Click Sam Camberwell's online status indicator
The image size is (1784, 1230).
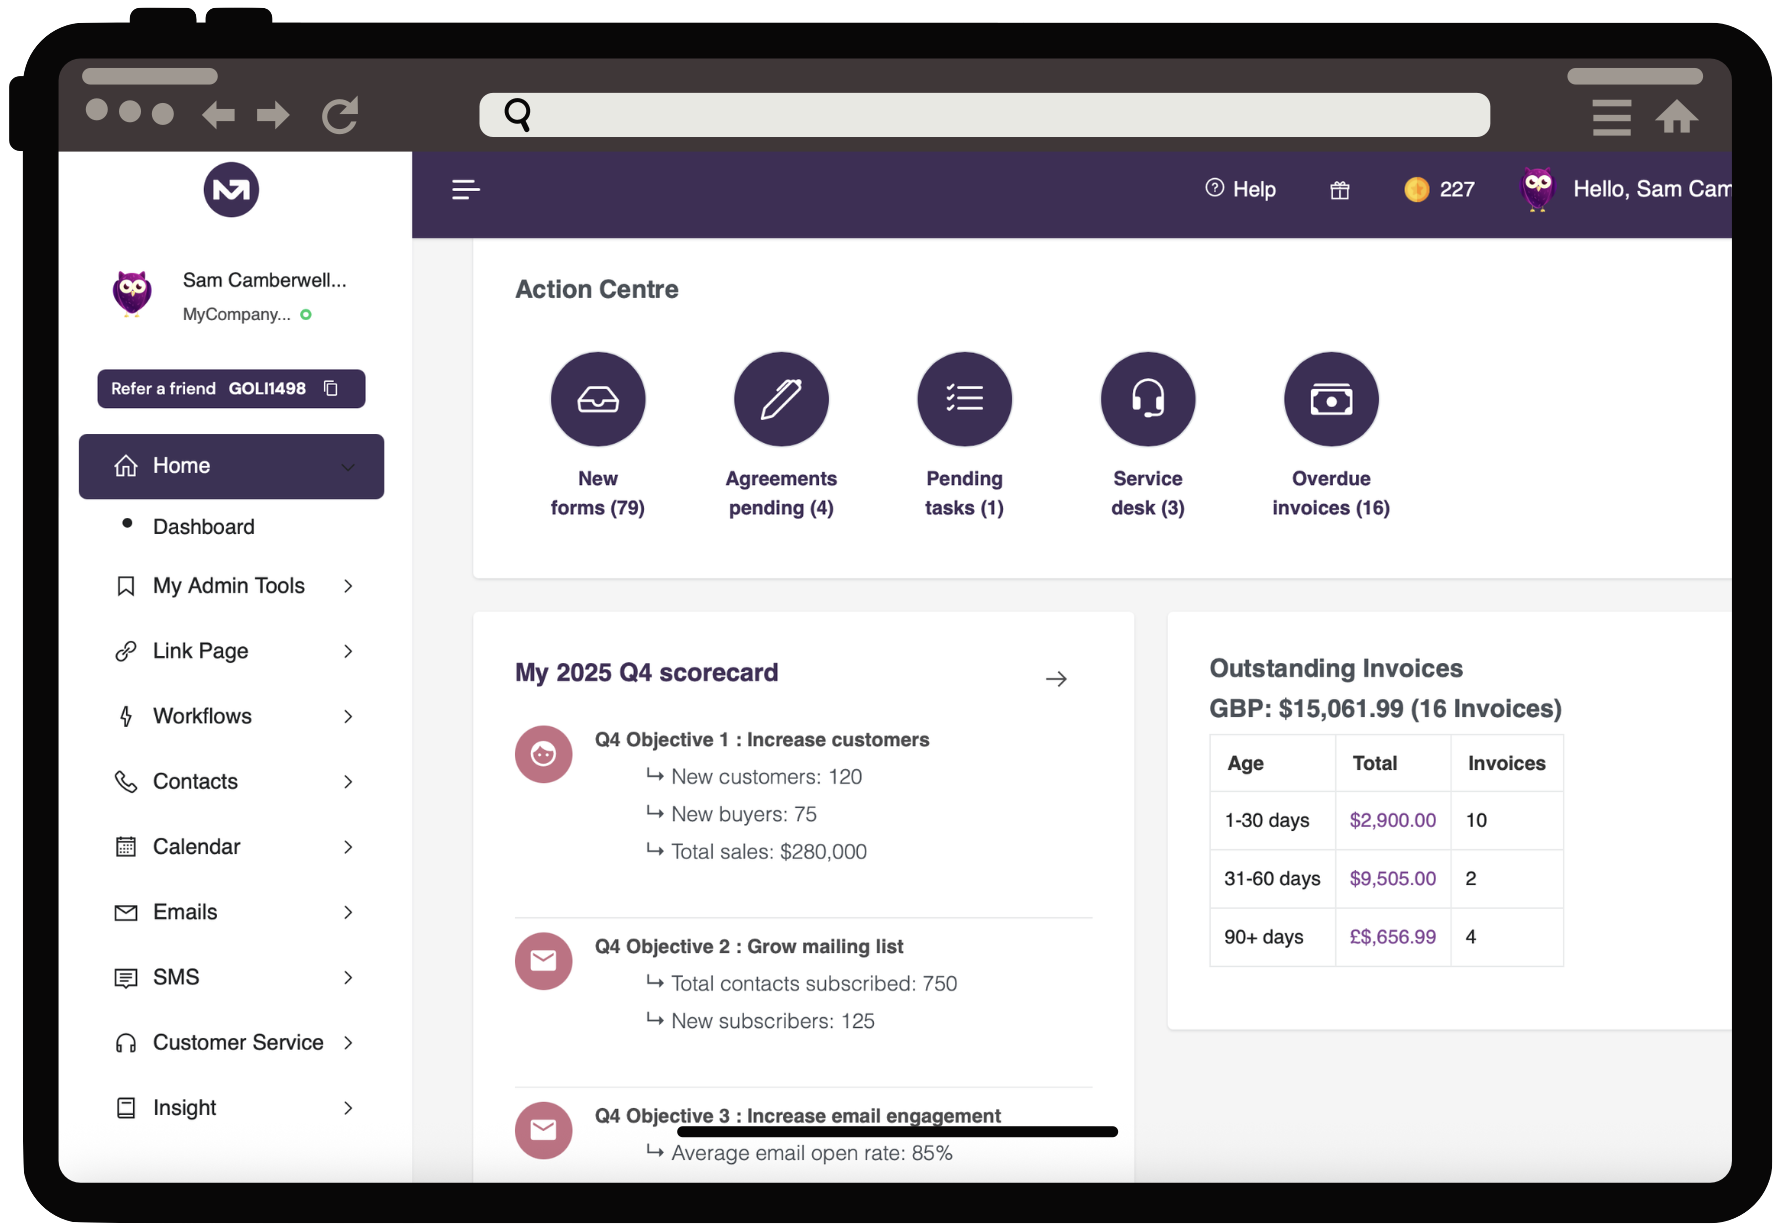(x=305, y=314)
